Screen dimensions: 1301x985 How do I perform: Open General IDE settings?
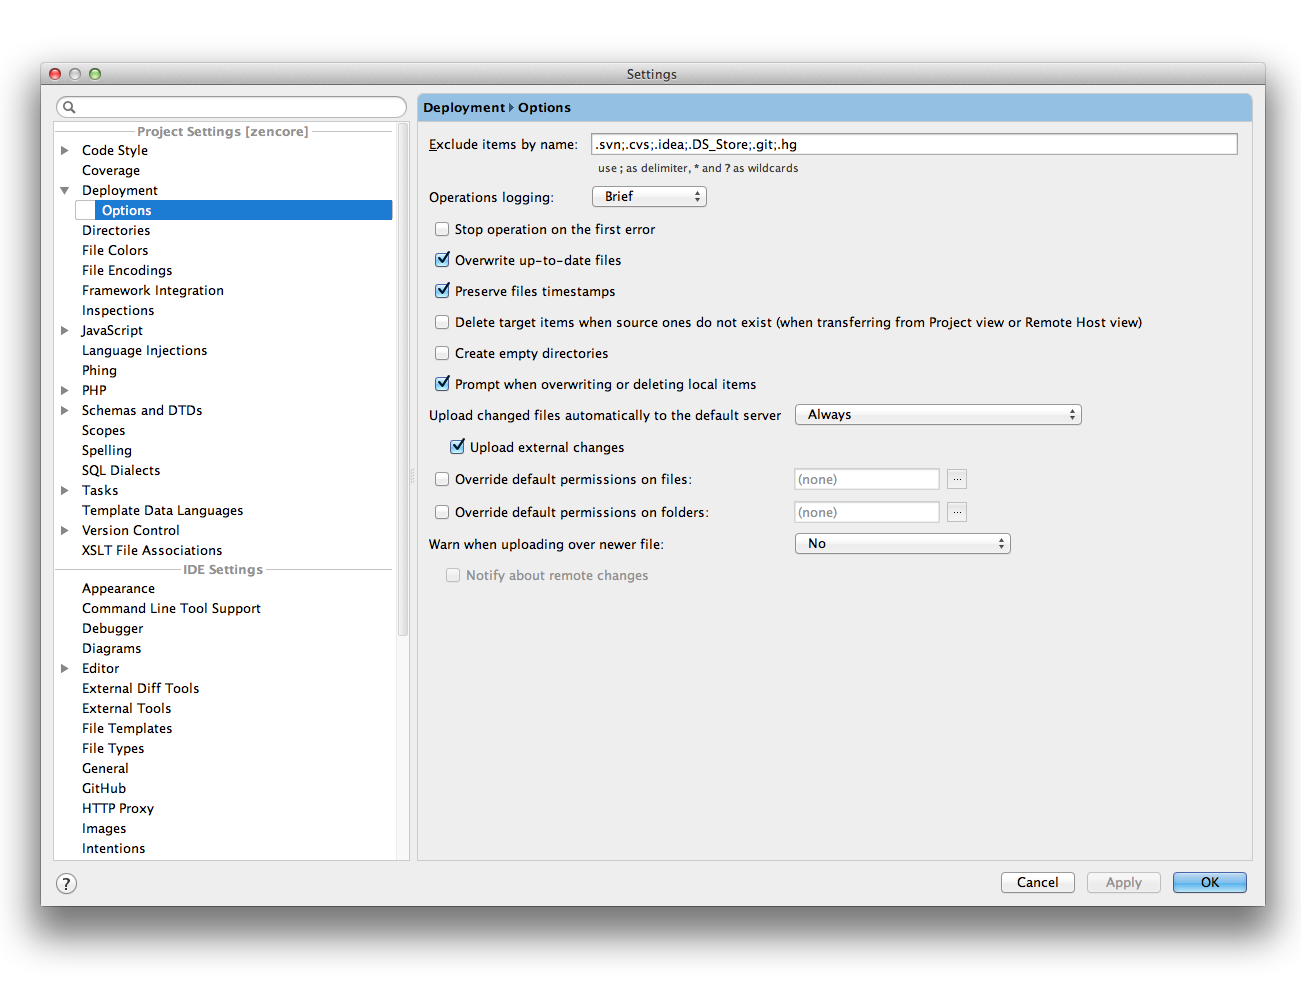[x=105, y=768]
